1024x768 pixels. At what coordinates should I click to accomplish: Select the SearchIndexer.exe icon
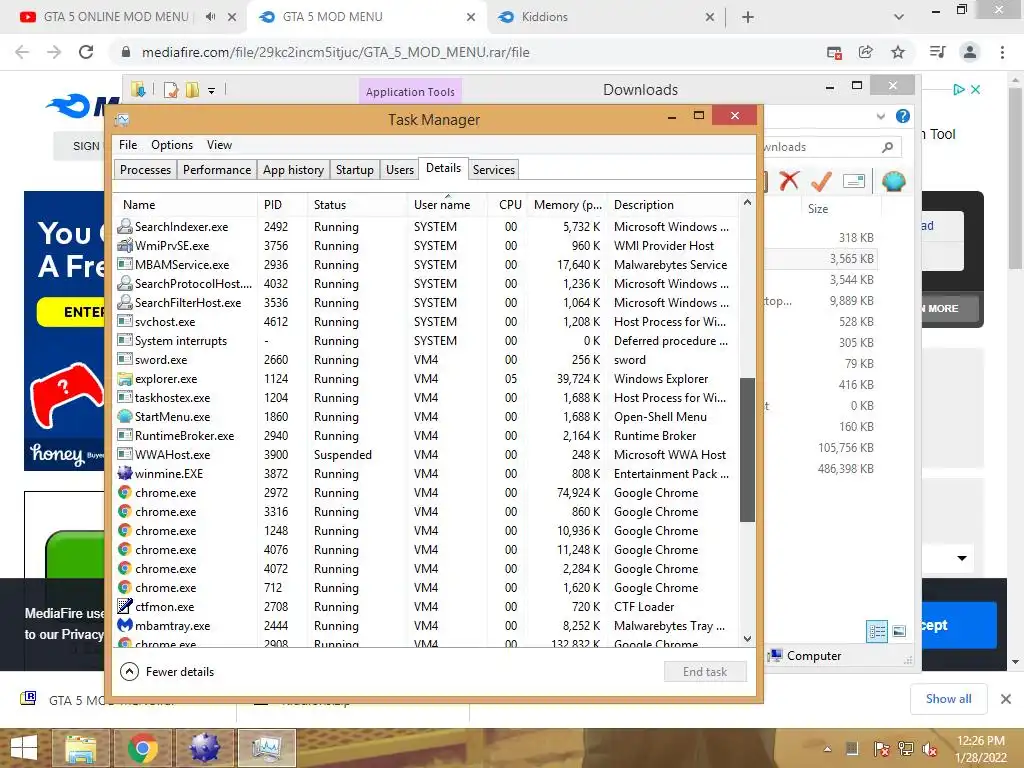[x=125, y=227]
